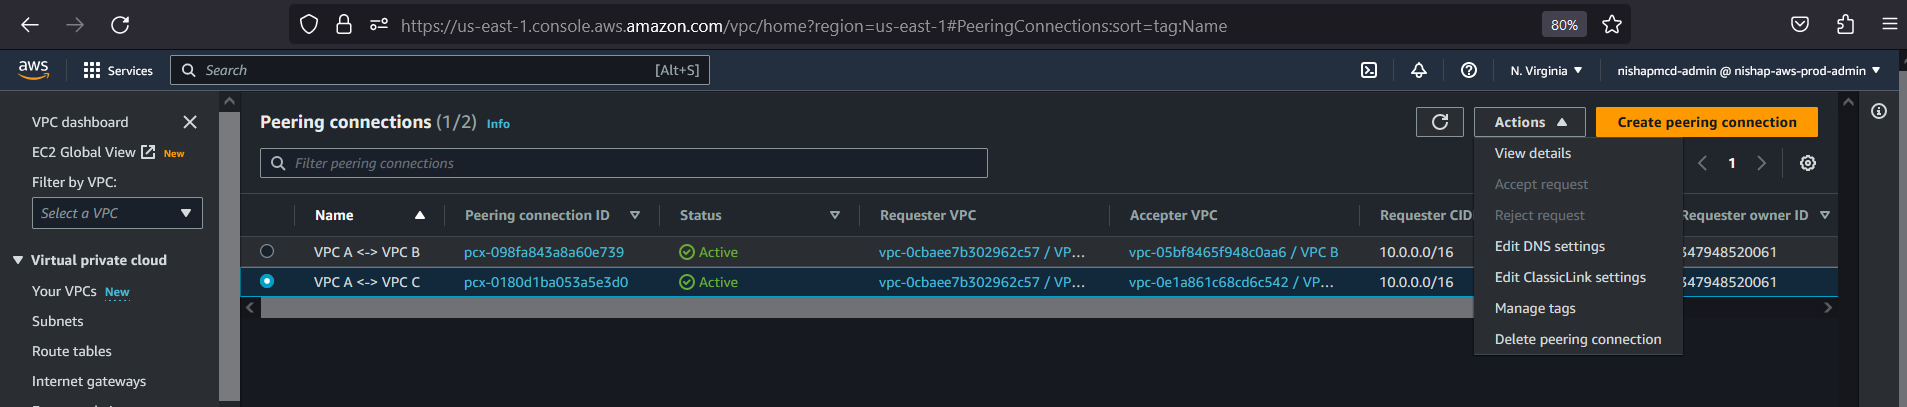Collapse the Virtual private cloud section

[x=18, y=260]
